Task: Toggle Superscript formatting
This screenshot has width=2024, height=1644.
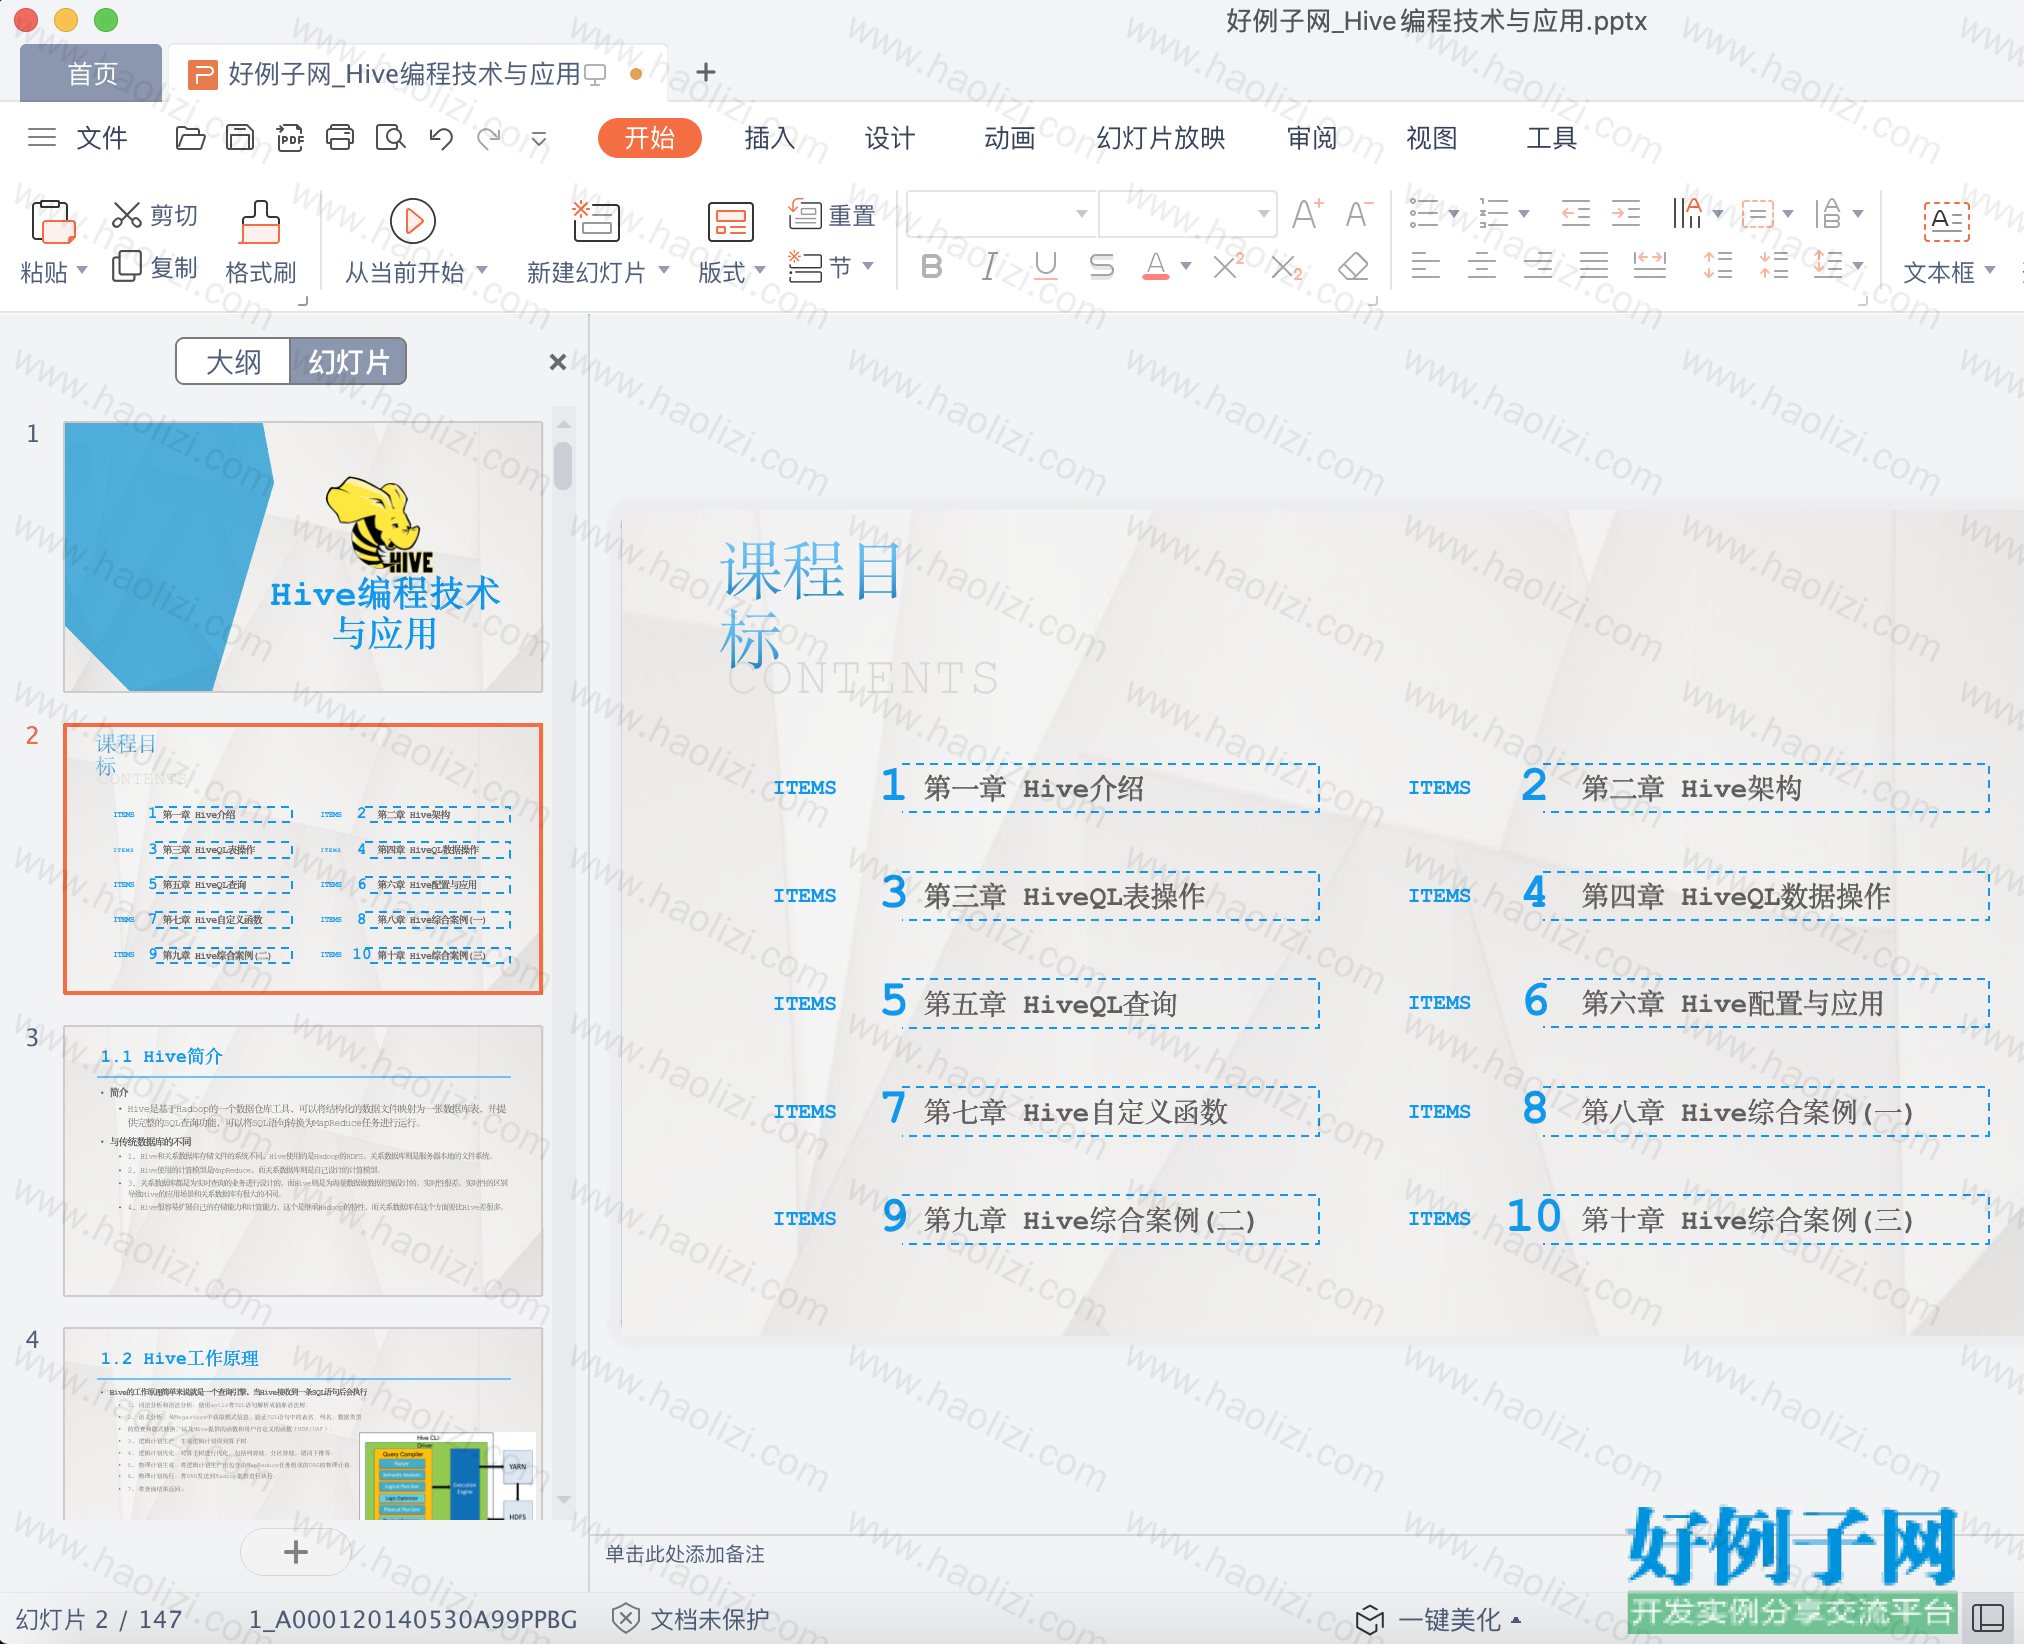Action: coord(1228,266)
